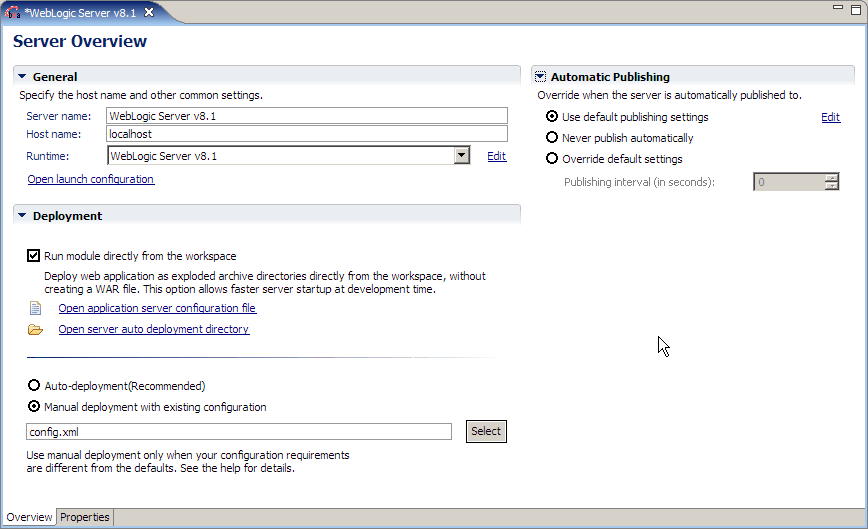Click the folder icon beside auto deployment directory
The width and height of the screenshot is (868, 529).
point(35,330)
